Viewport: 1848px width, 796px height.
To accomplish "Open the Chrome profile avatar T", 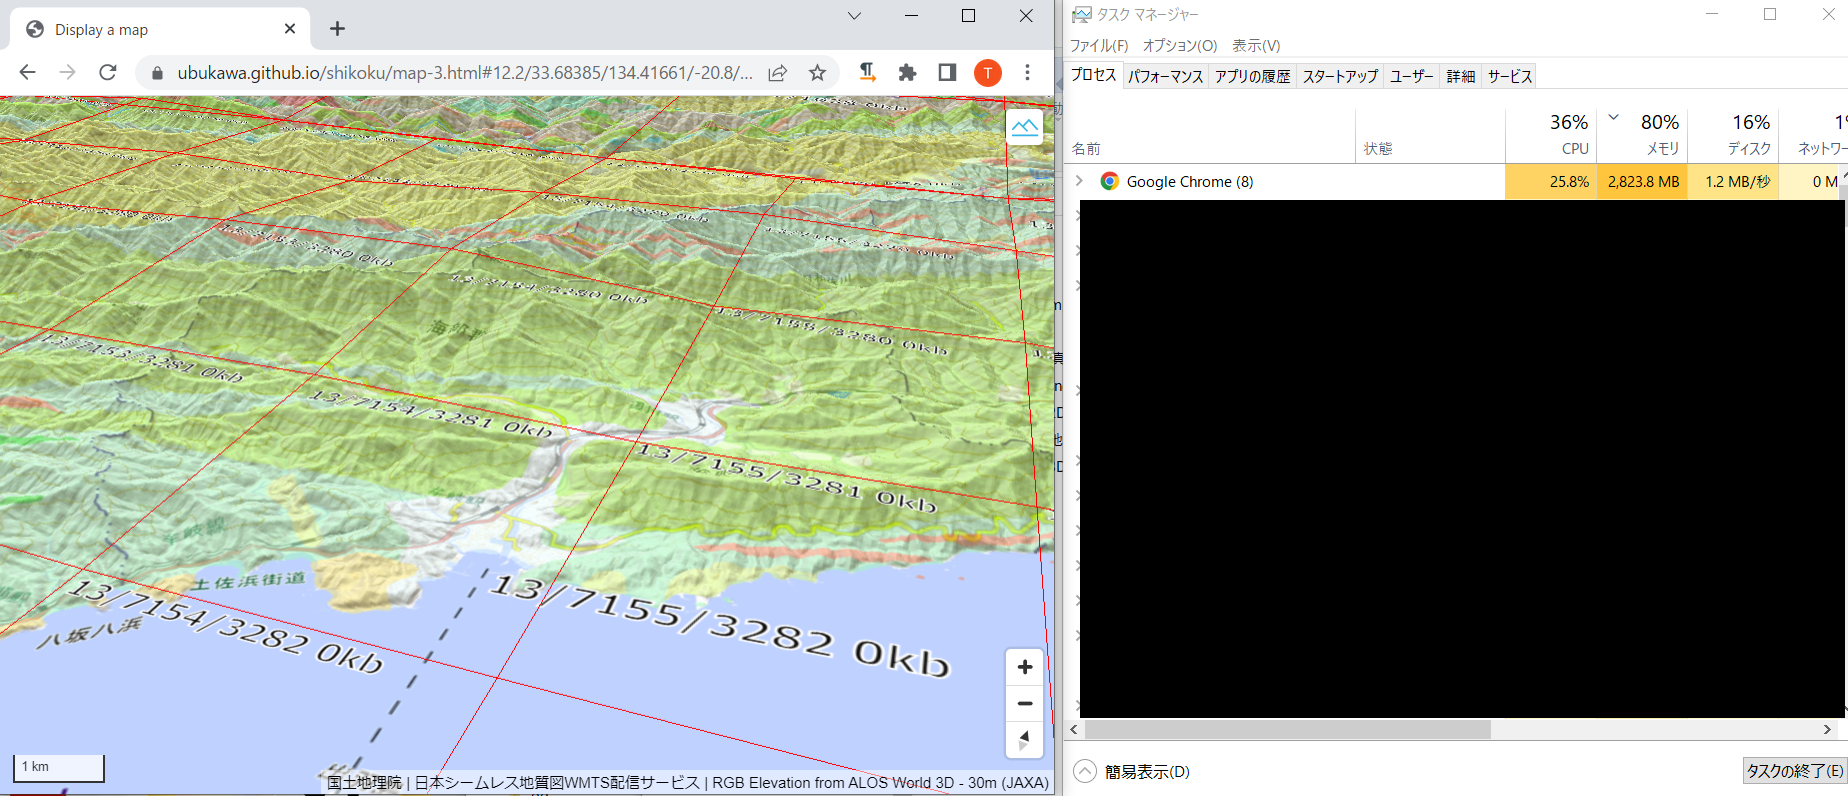I will click(x=987, y=72).
